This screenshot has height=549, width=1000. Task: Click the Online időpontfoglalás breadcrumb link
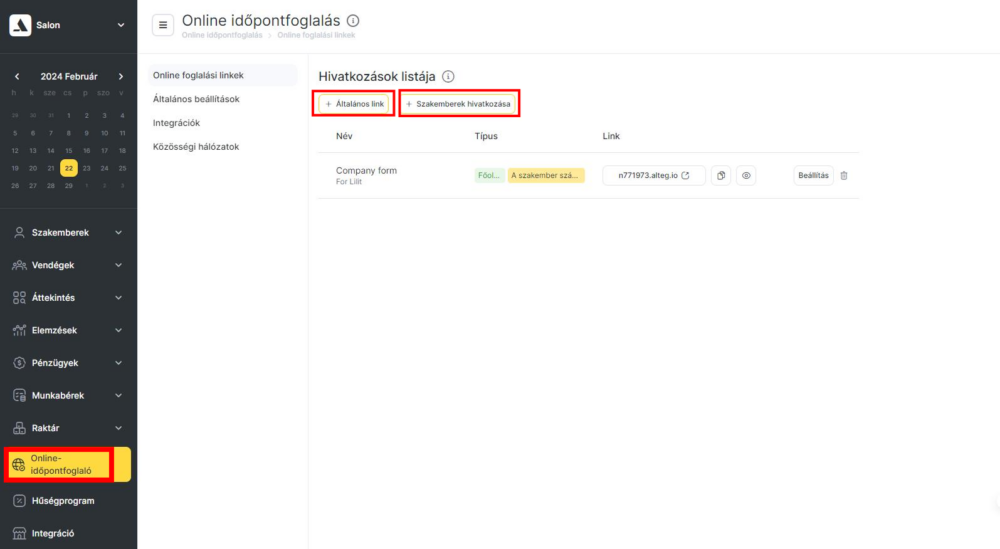[222, 35]
